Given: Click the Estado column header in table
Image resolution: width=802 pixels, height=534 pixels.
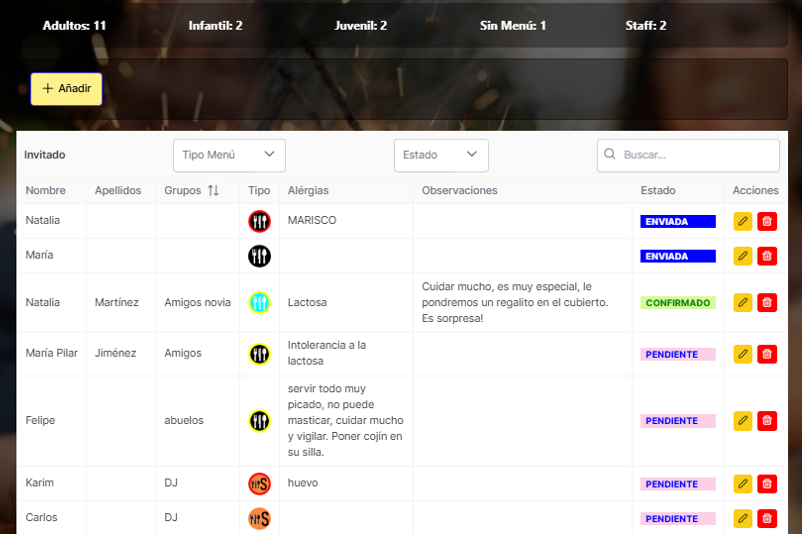Looking at the screenshot, I should [658, 190].
